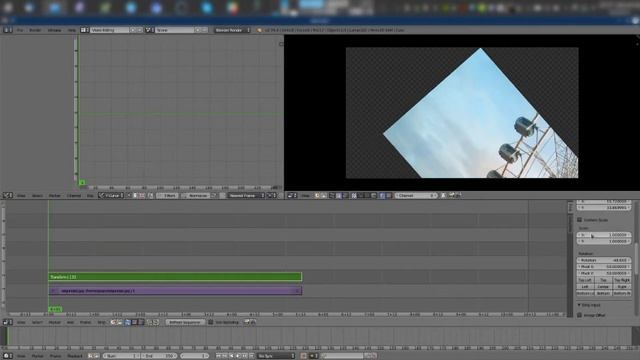Image resolution: width=640 pixels, height=360 pixels.
Task: Click the Pivot Y value field
Action: [x=604, y=273]
